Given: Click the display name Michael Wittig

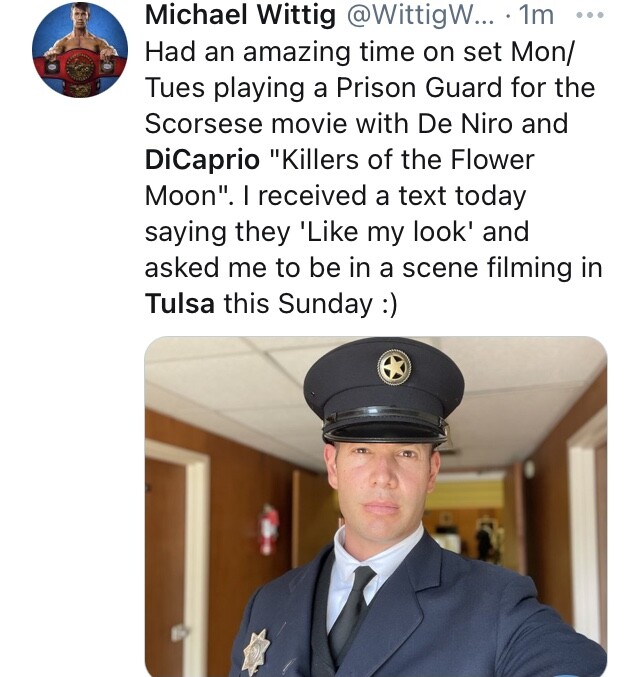Looking at the screenshot, I should tap(240, 16).
